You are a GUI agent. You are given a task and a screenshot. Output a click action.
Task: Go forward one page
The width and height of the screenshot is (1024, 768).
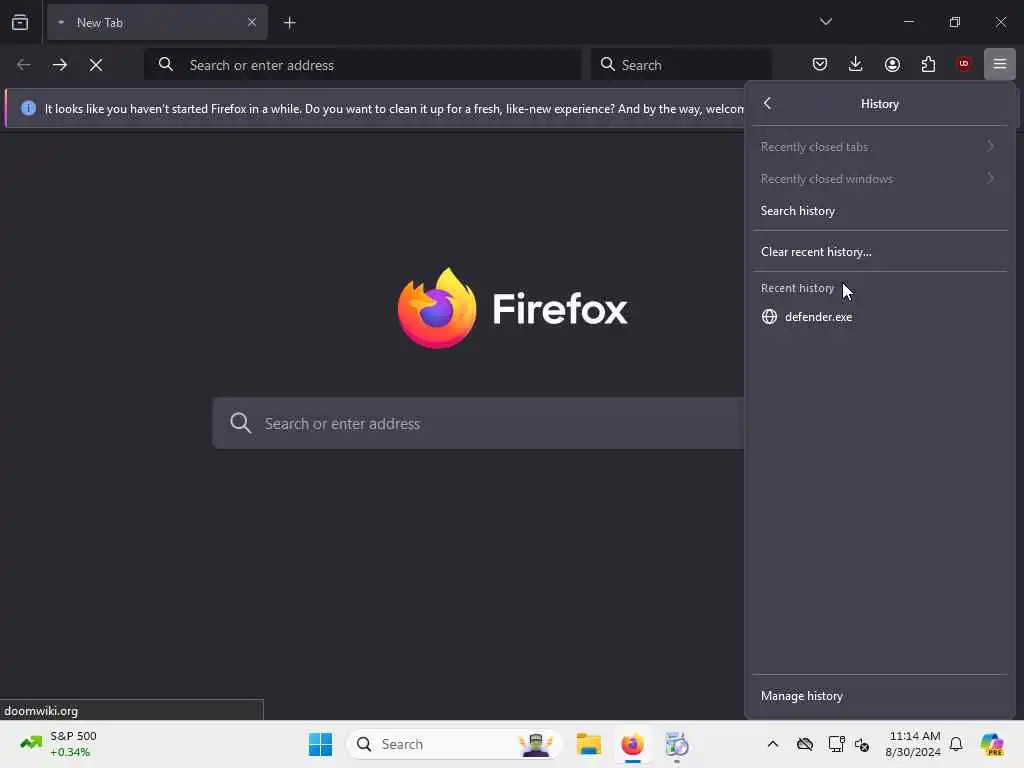tap(60, 65)
